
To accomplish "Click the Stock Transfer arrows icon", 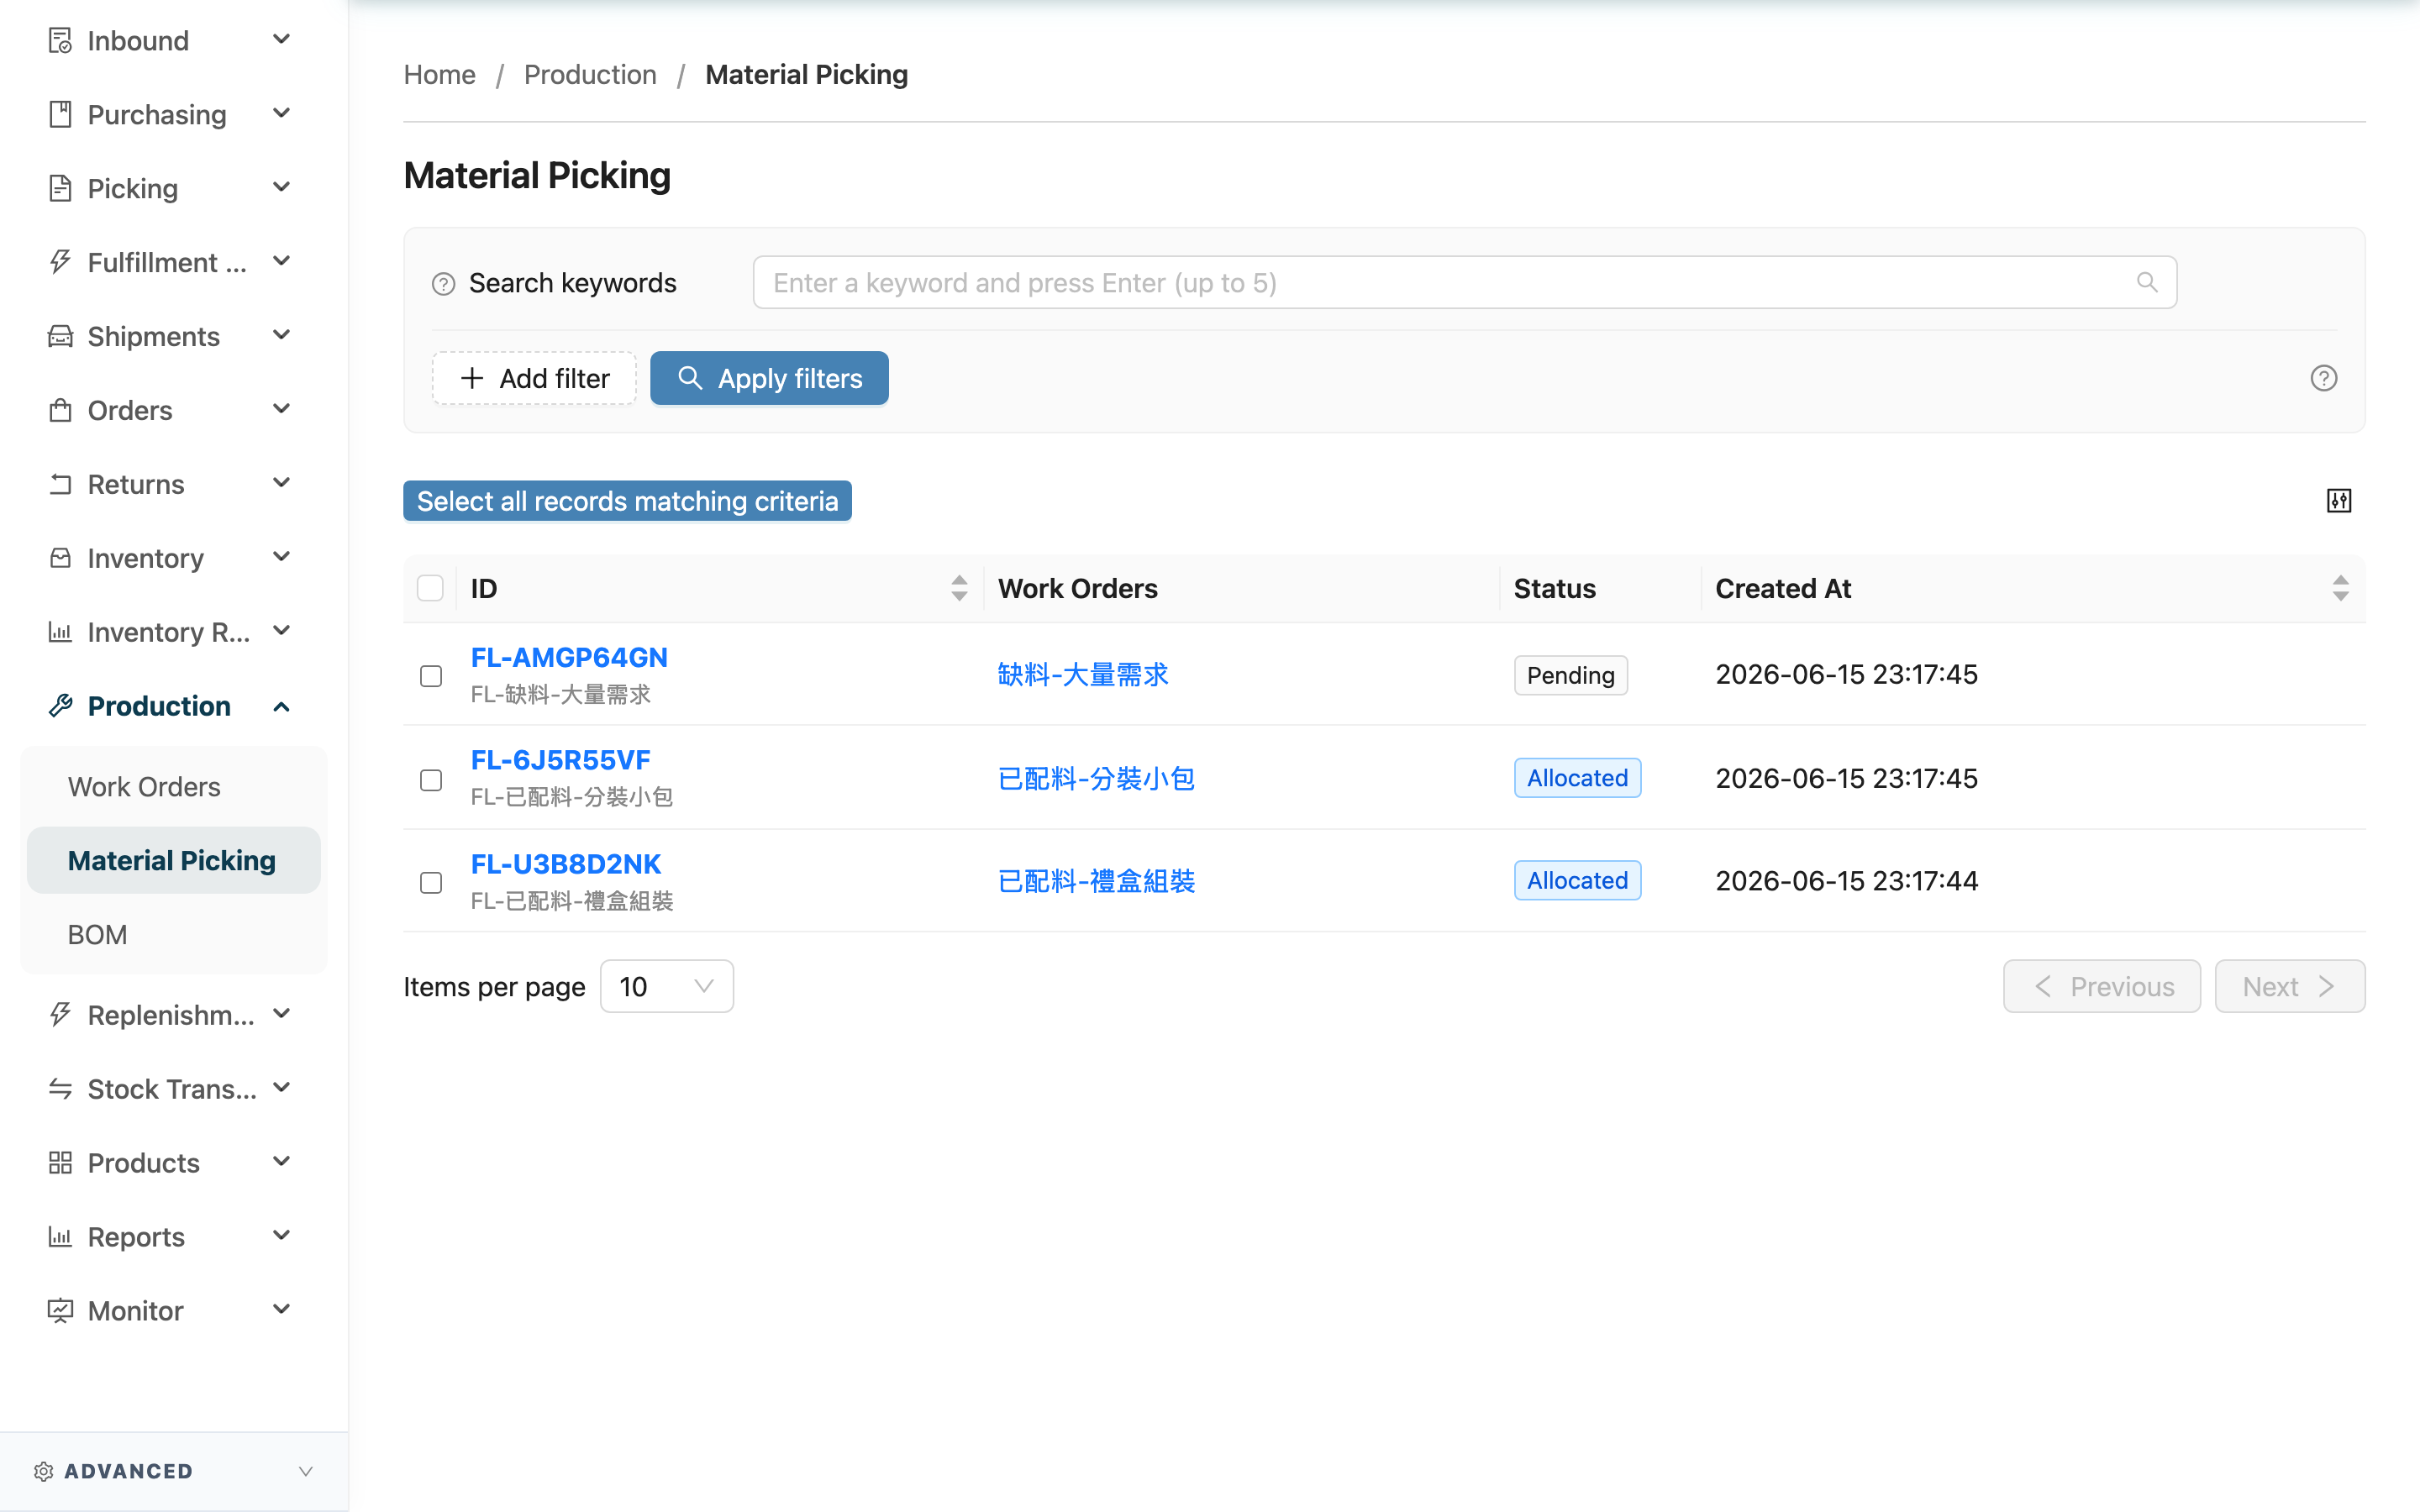I will pos(60,1089).
